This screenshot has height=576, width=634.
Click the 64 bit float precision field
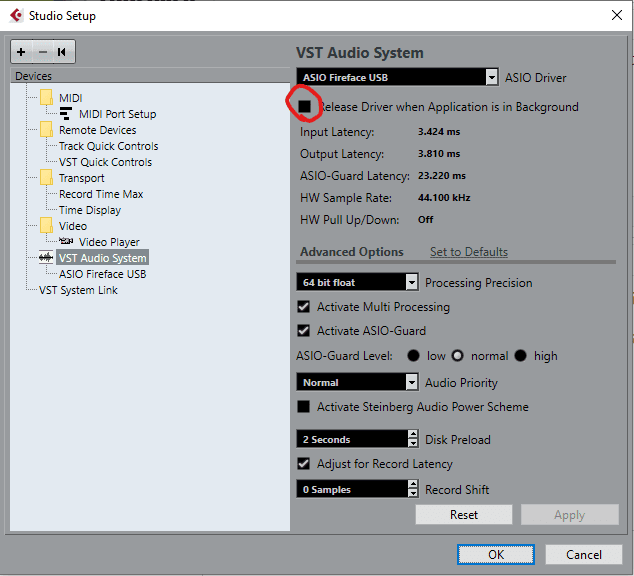coord(351,282)
